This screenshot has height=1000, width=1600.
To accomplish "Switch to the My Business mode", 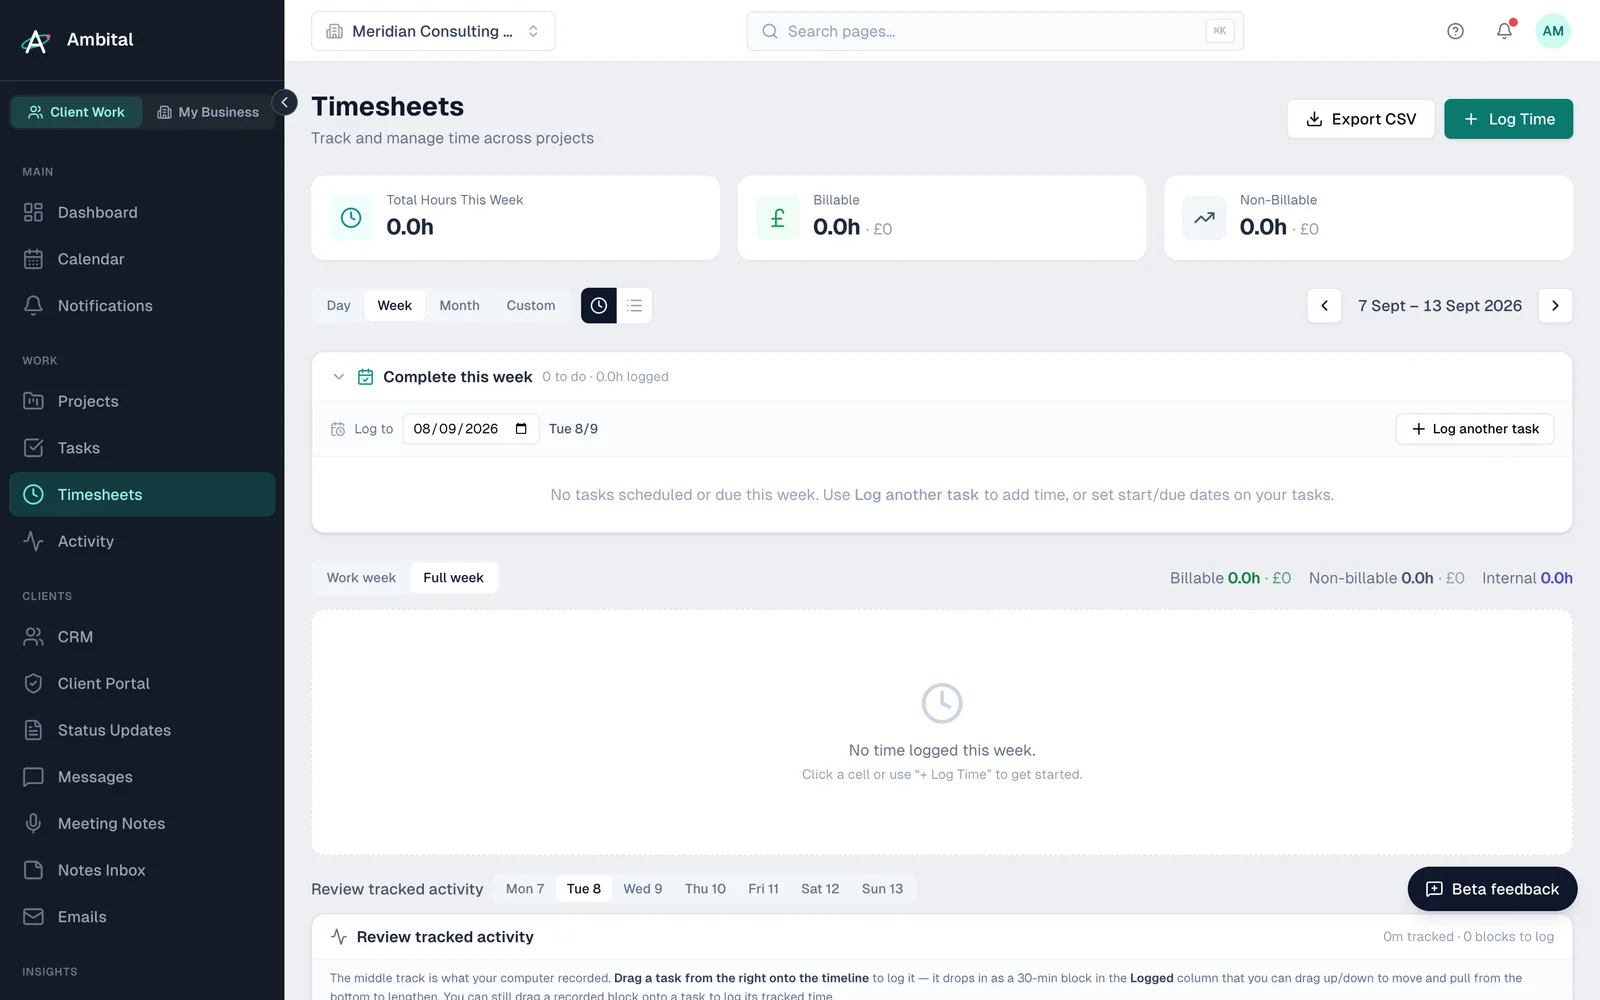I will point(208,112).
